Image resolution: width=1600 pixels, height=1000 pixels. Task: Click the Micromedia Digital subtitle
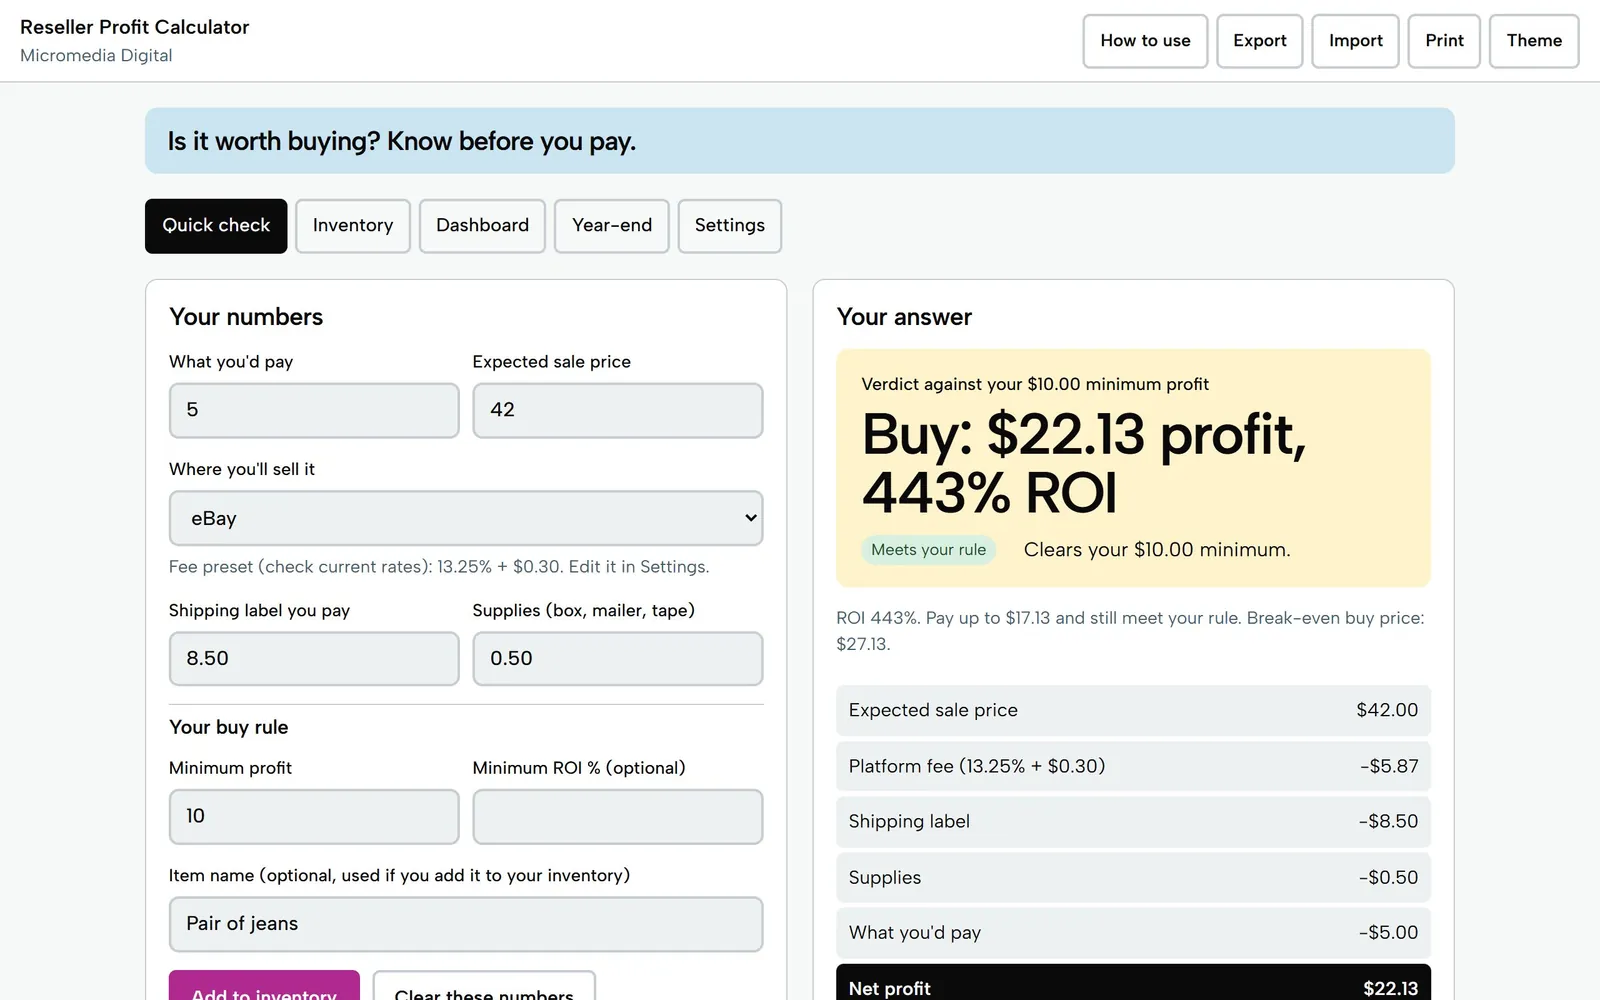coord(96,56)
